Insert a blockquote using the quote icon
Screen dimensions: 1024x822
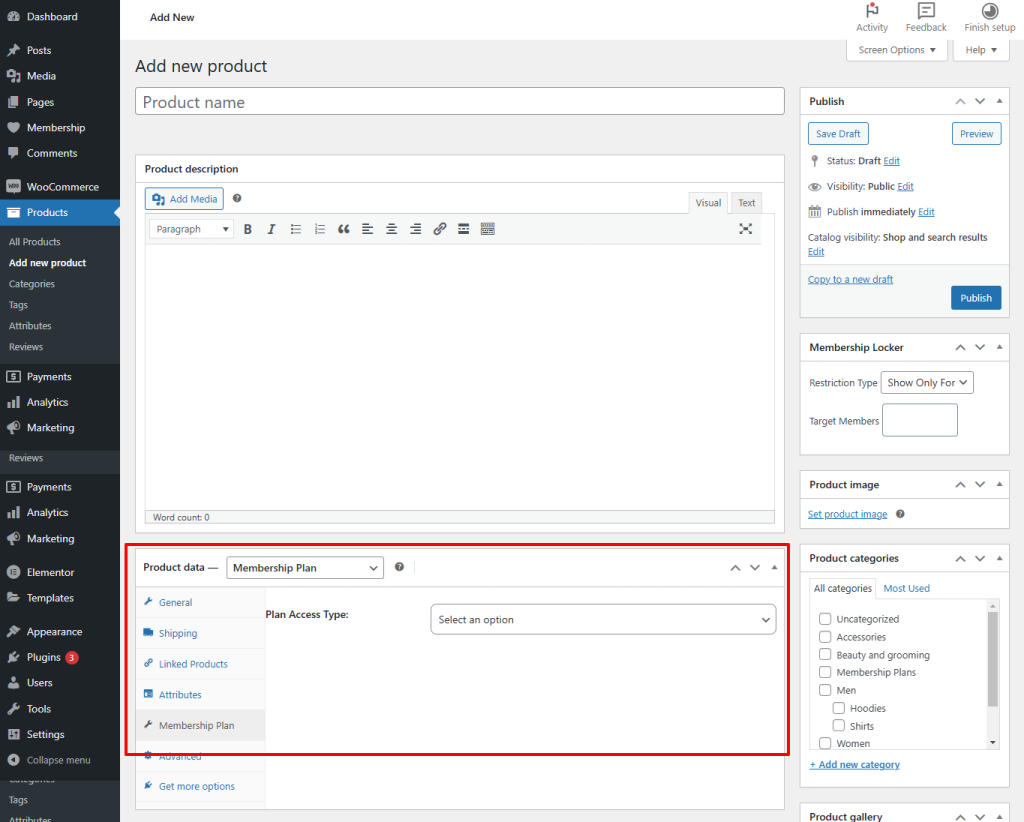point(343,229)
